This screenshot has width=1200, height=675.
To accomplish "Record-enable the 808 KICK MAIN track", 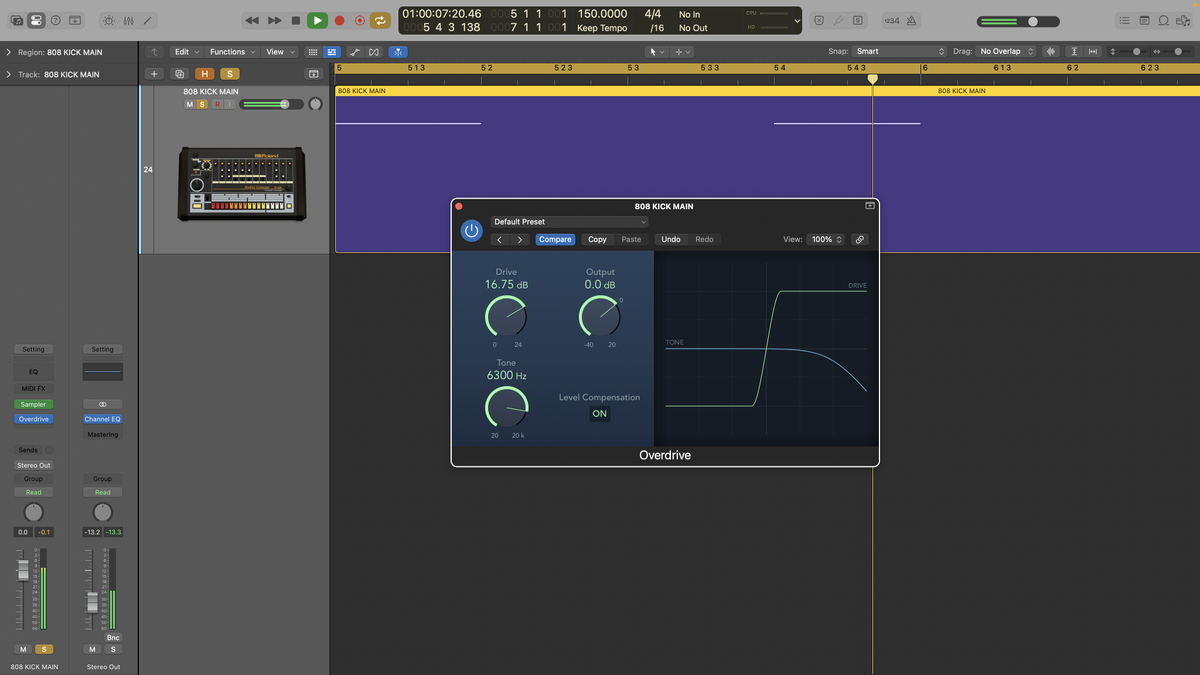I will point(217,104).
